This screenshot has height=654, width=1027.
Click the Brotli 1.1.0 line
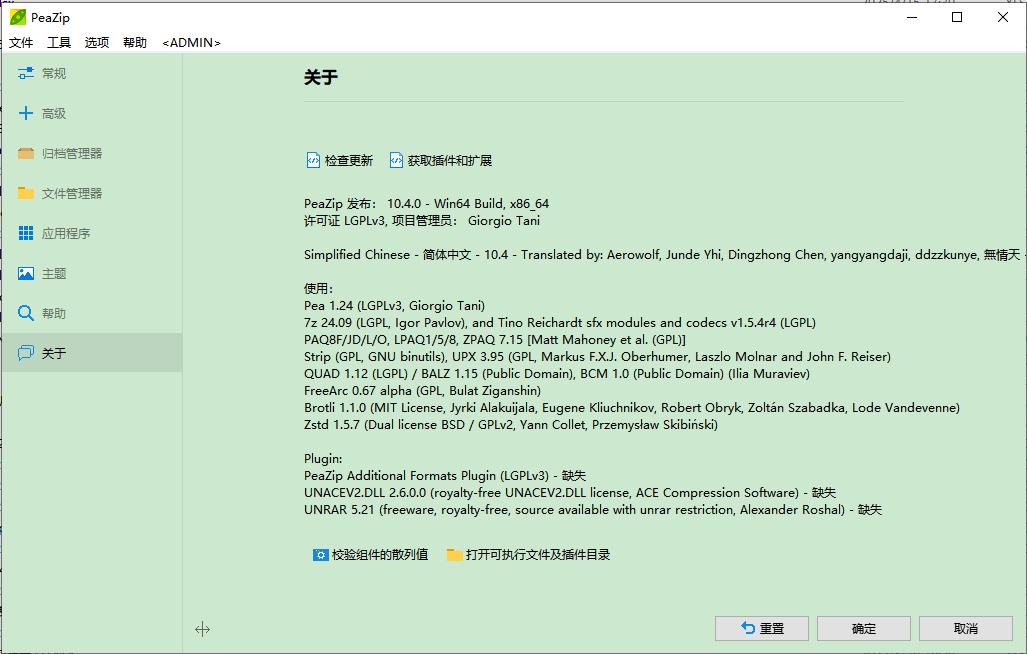coord(632,408)
